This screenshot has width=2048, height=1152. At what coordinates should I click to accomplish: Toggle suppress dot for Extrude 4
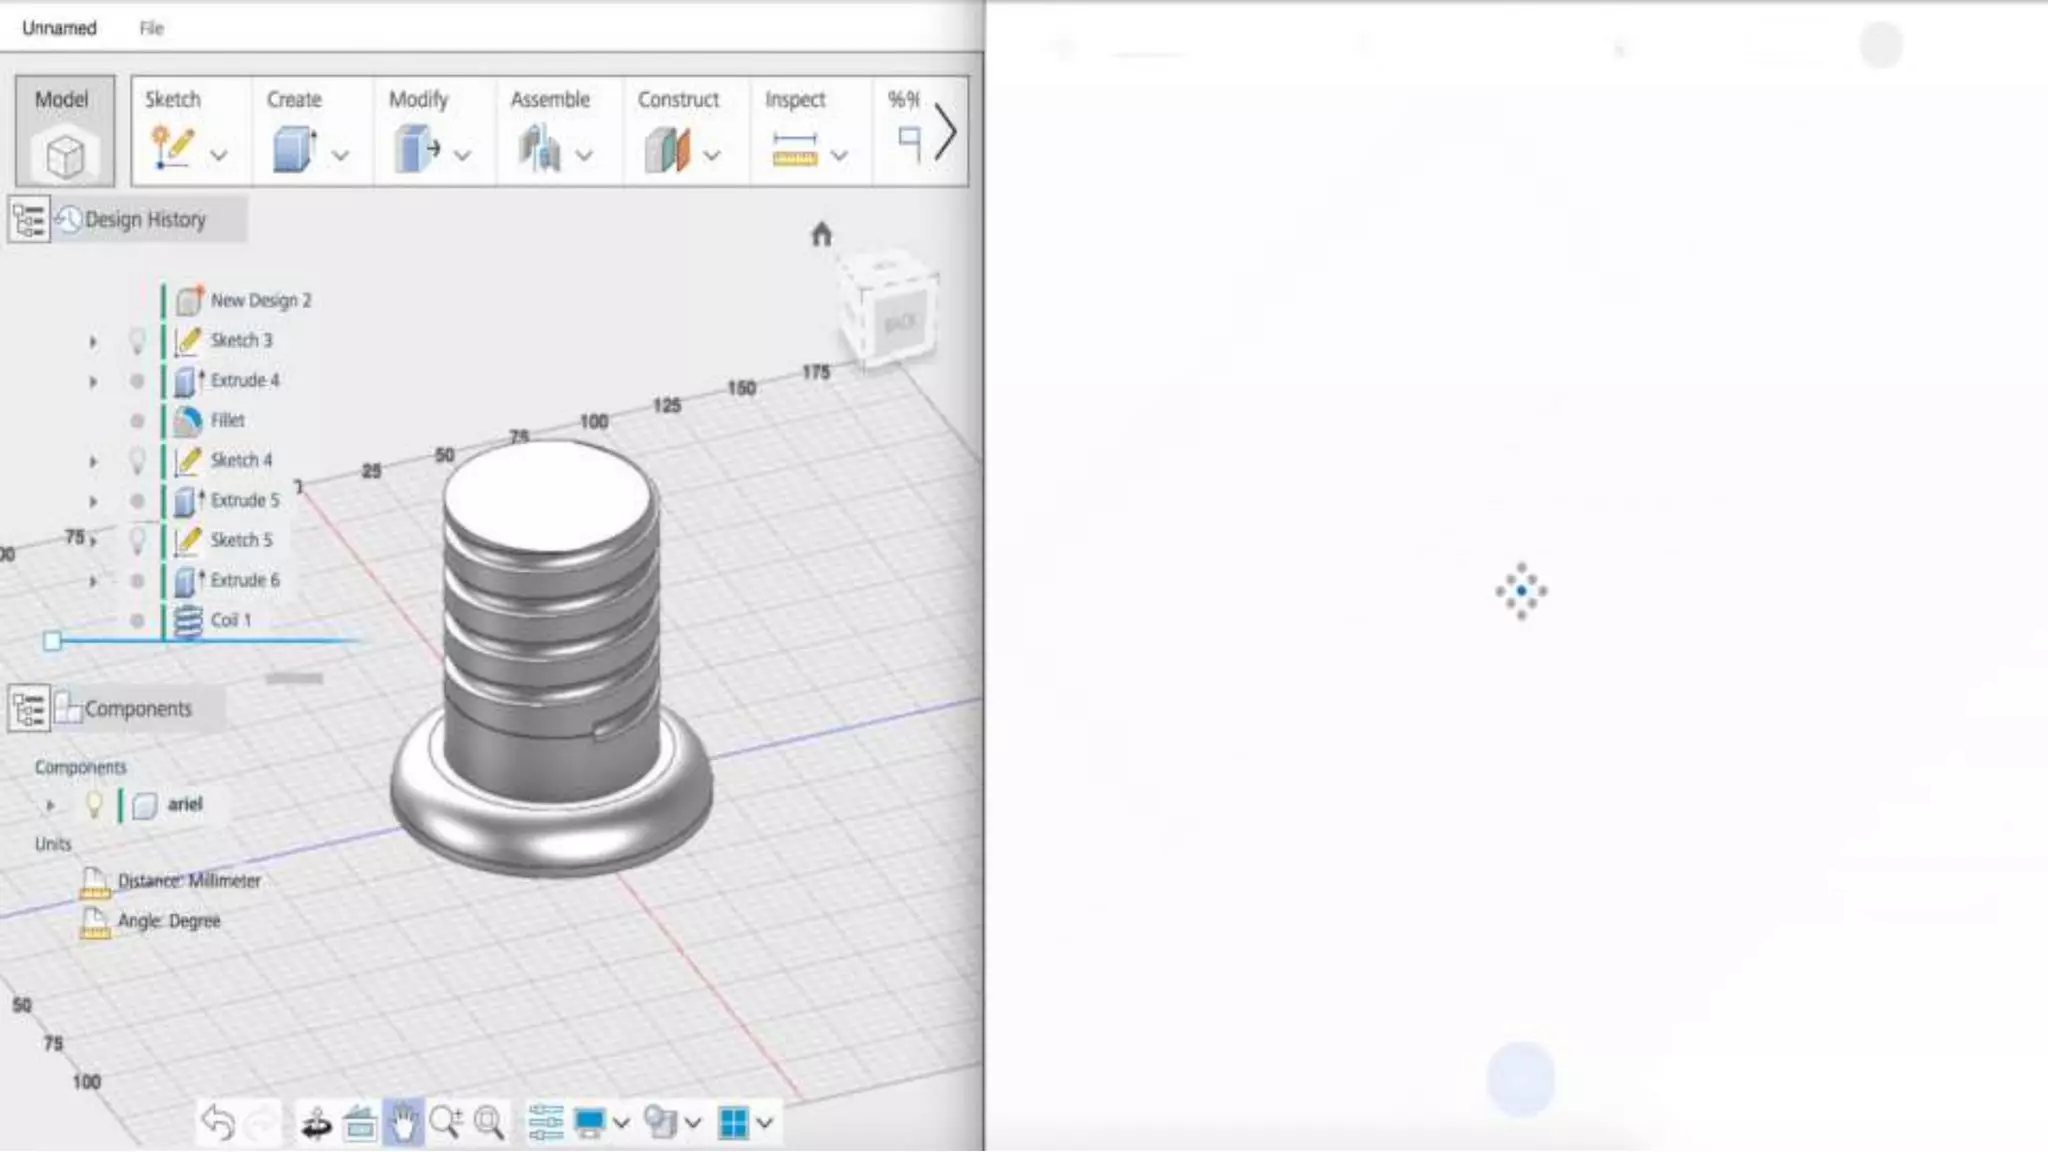(137, 381)
